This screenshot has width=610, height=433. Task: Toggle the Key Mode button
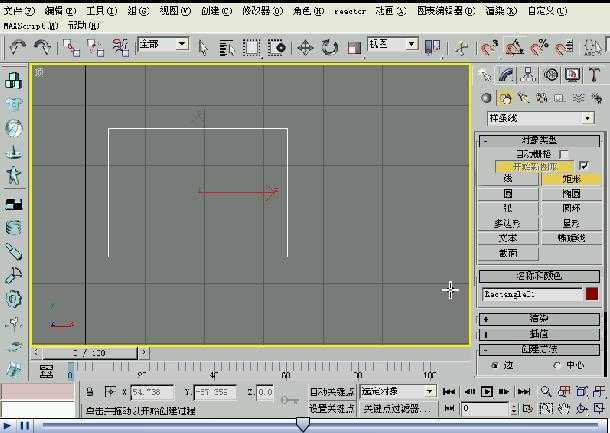click(449, 408)
